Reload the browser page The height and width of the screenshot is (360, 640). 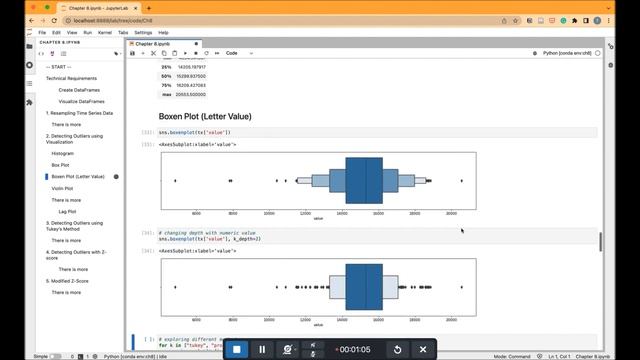[x=54, y=20]
